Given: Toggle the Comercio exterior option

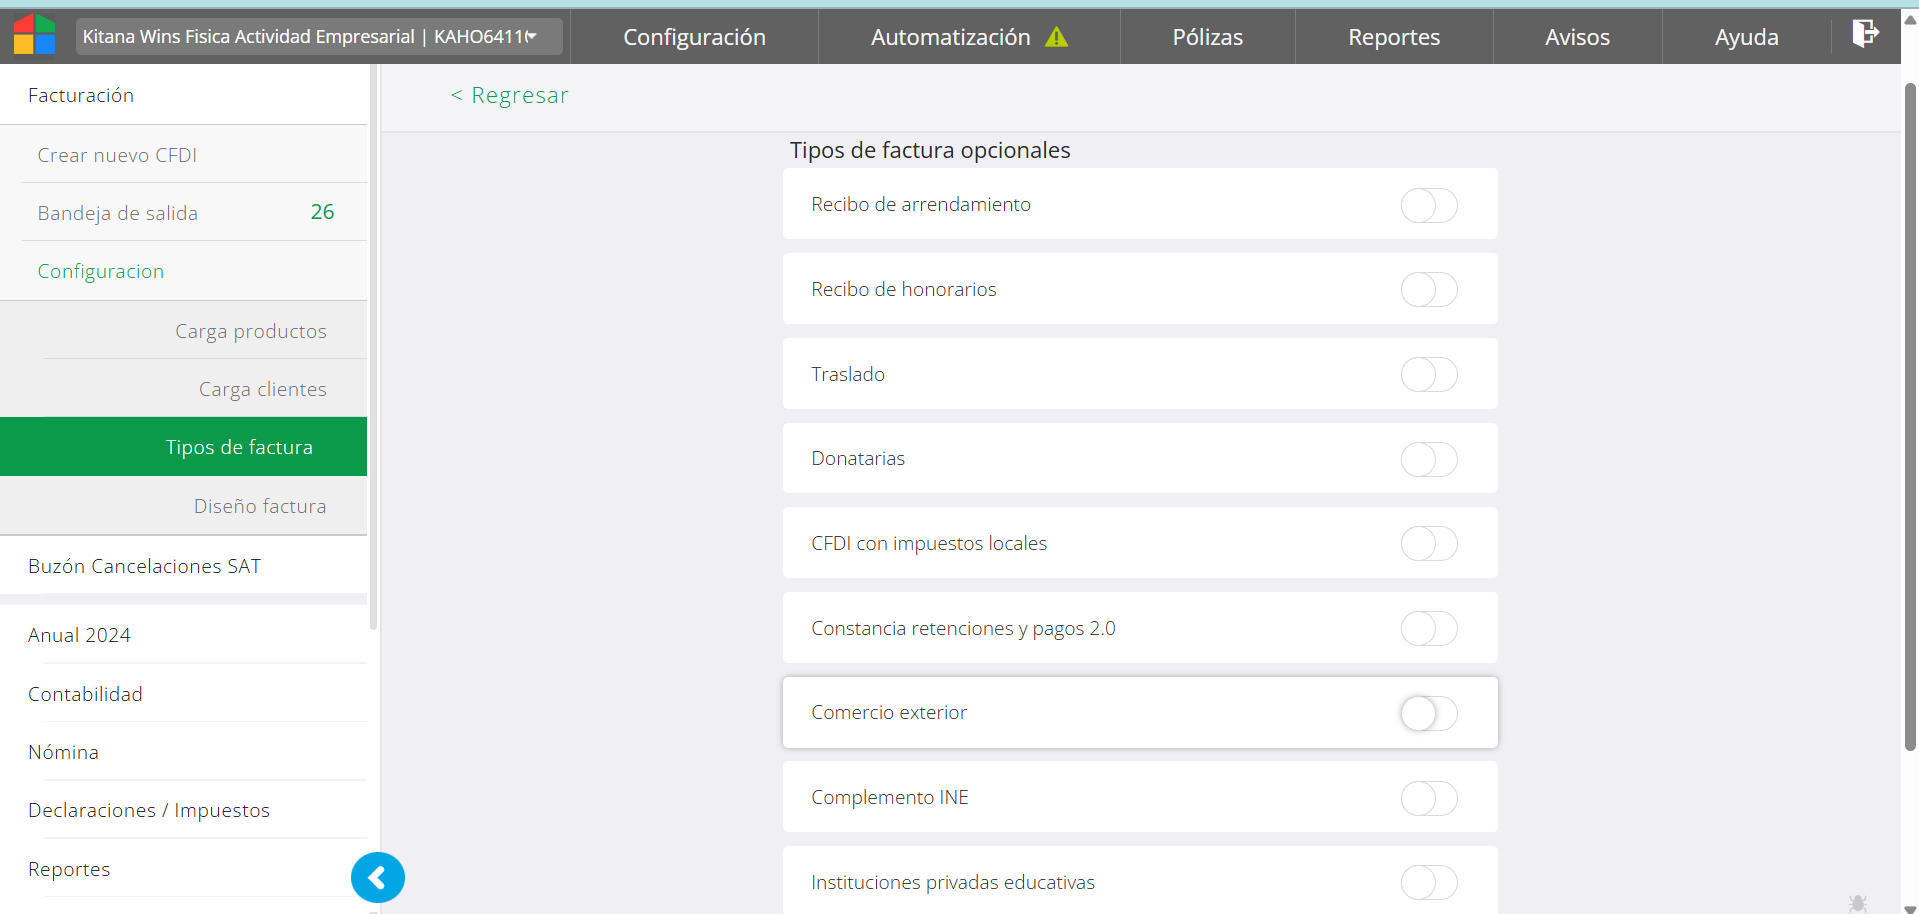Looking at the screenshot, I should coord(1428,713).
